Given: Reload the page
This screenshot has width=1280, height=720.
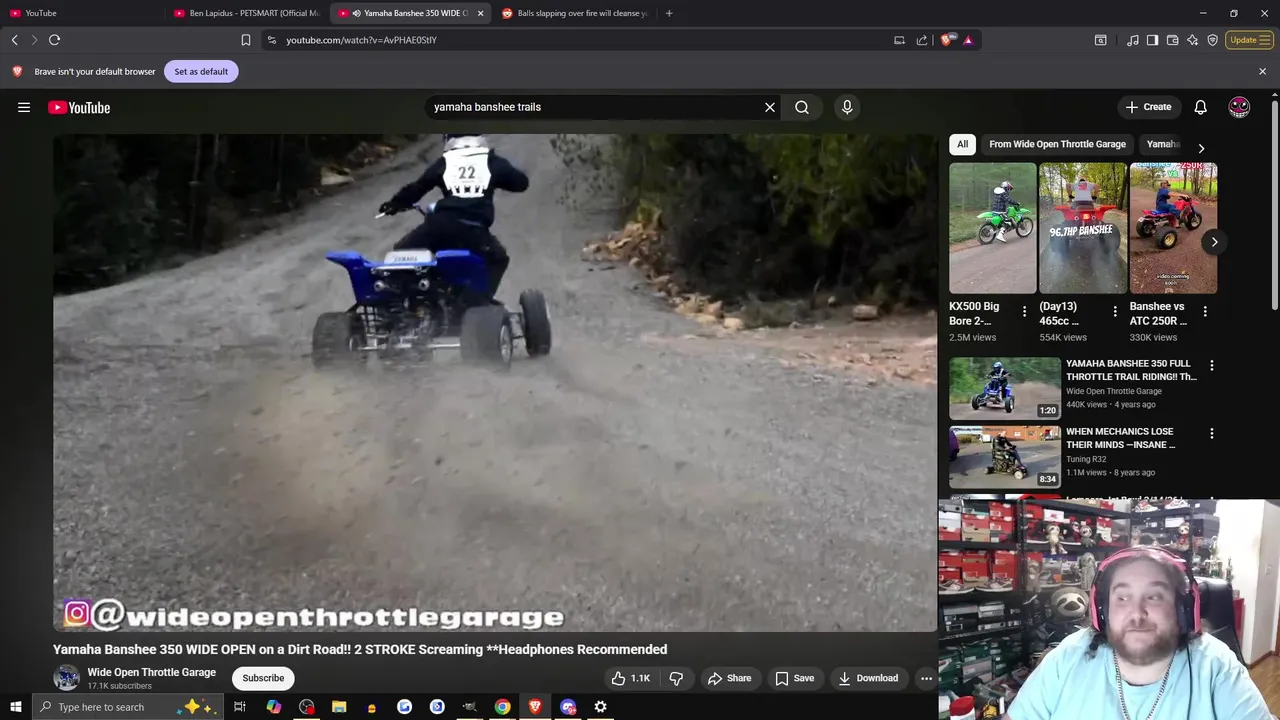Looking at the screenshot, I should pyautogui.click(x=54, y=40).
